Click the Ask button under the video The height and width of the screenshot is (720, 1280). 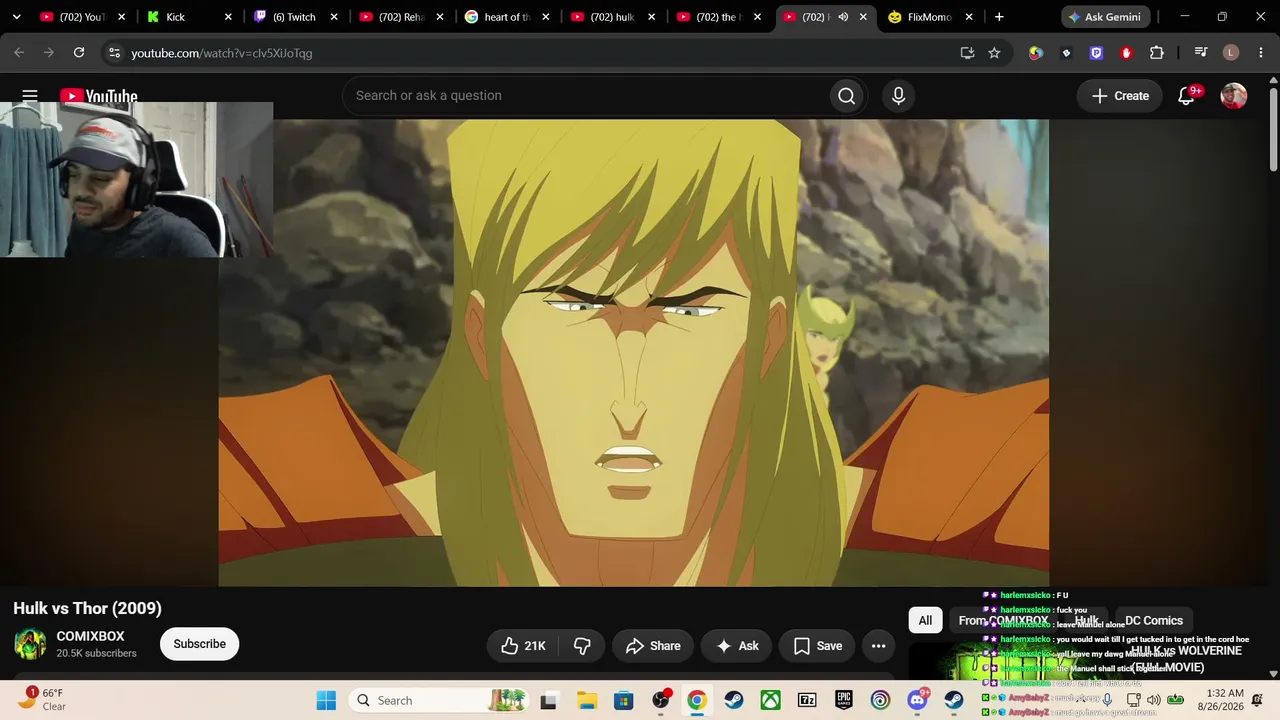pyautogui.click(x=737, y=646)
